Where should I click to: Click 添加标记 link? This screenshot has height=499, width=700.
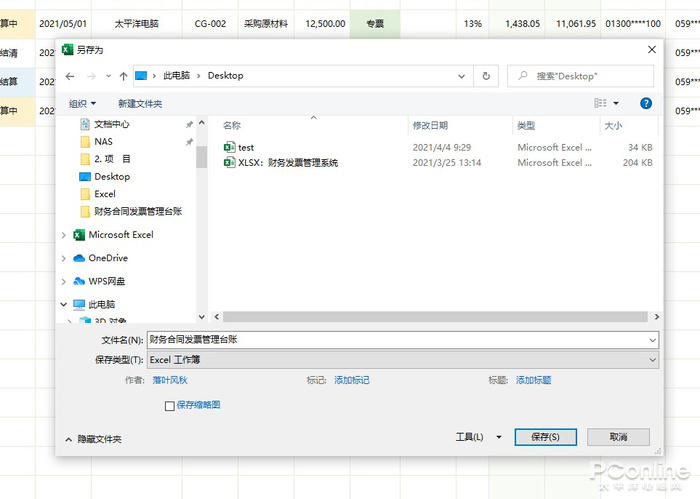tap(352, 380)
